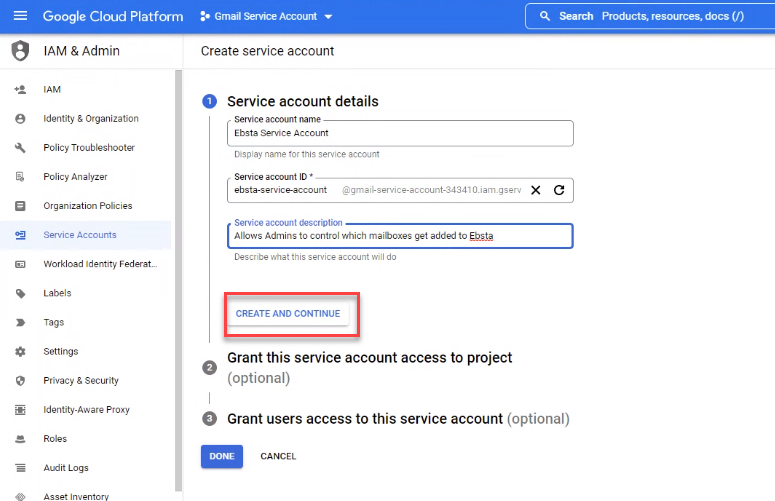Click the Service account name field
Viewport: 775px width, 501px height.
click(x=400, y=133)
